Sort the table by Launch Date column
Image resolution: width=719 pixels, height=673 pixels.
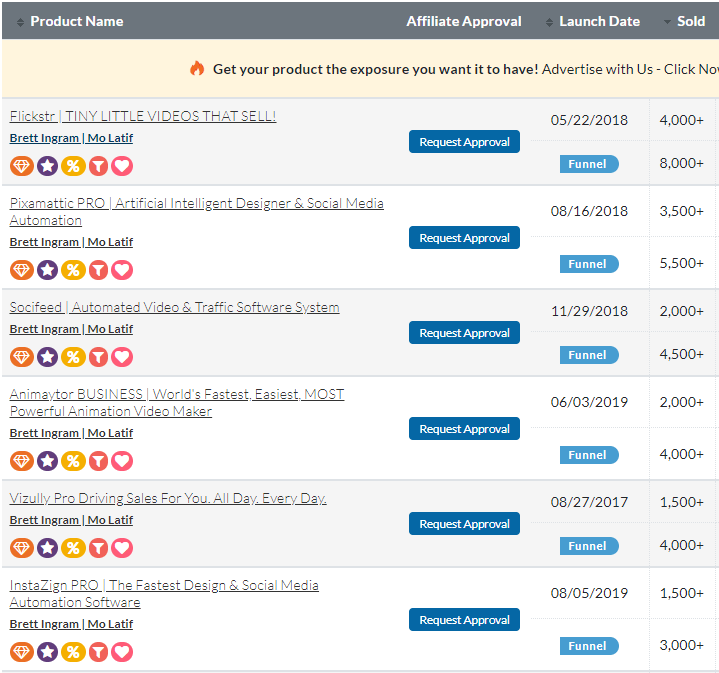[599, 21]
